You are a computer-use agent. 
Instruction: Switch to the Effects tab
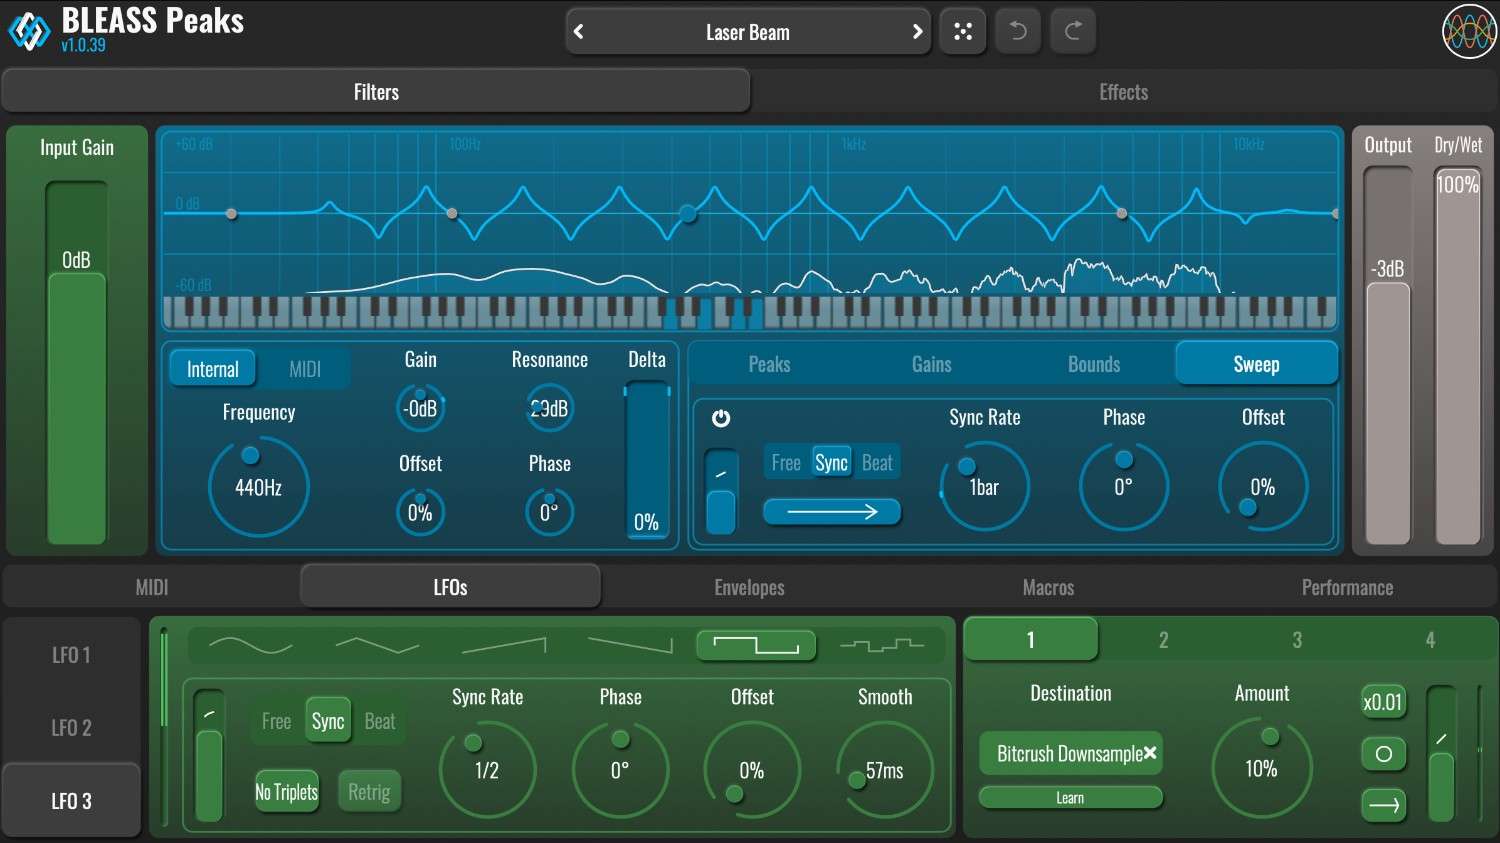1123,91
